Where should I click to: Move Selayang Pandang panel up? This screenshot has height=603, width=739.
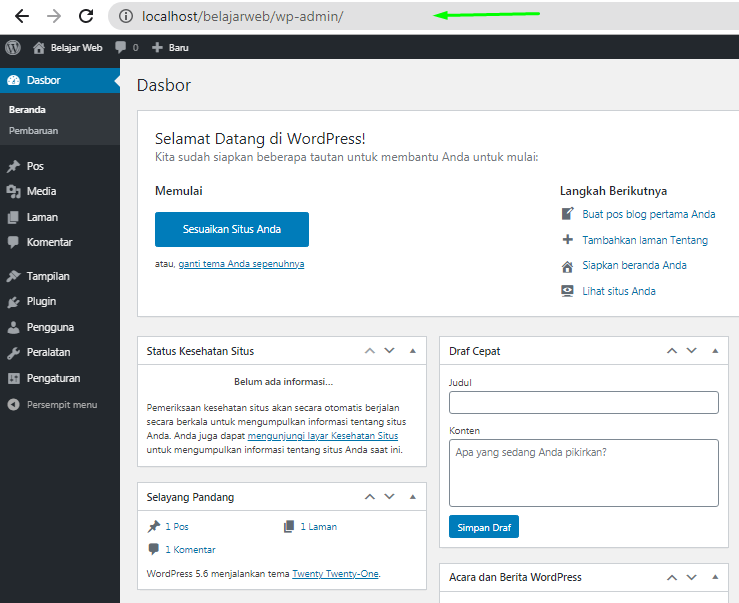pos(370,497)
